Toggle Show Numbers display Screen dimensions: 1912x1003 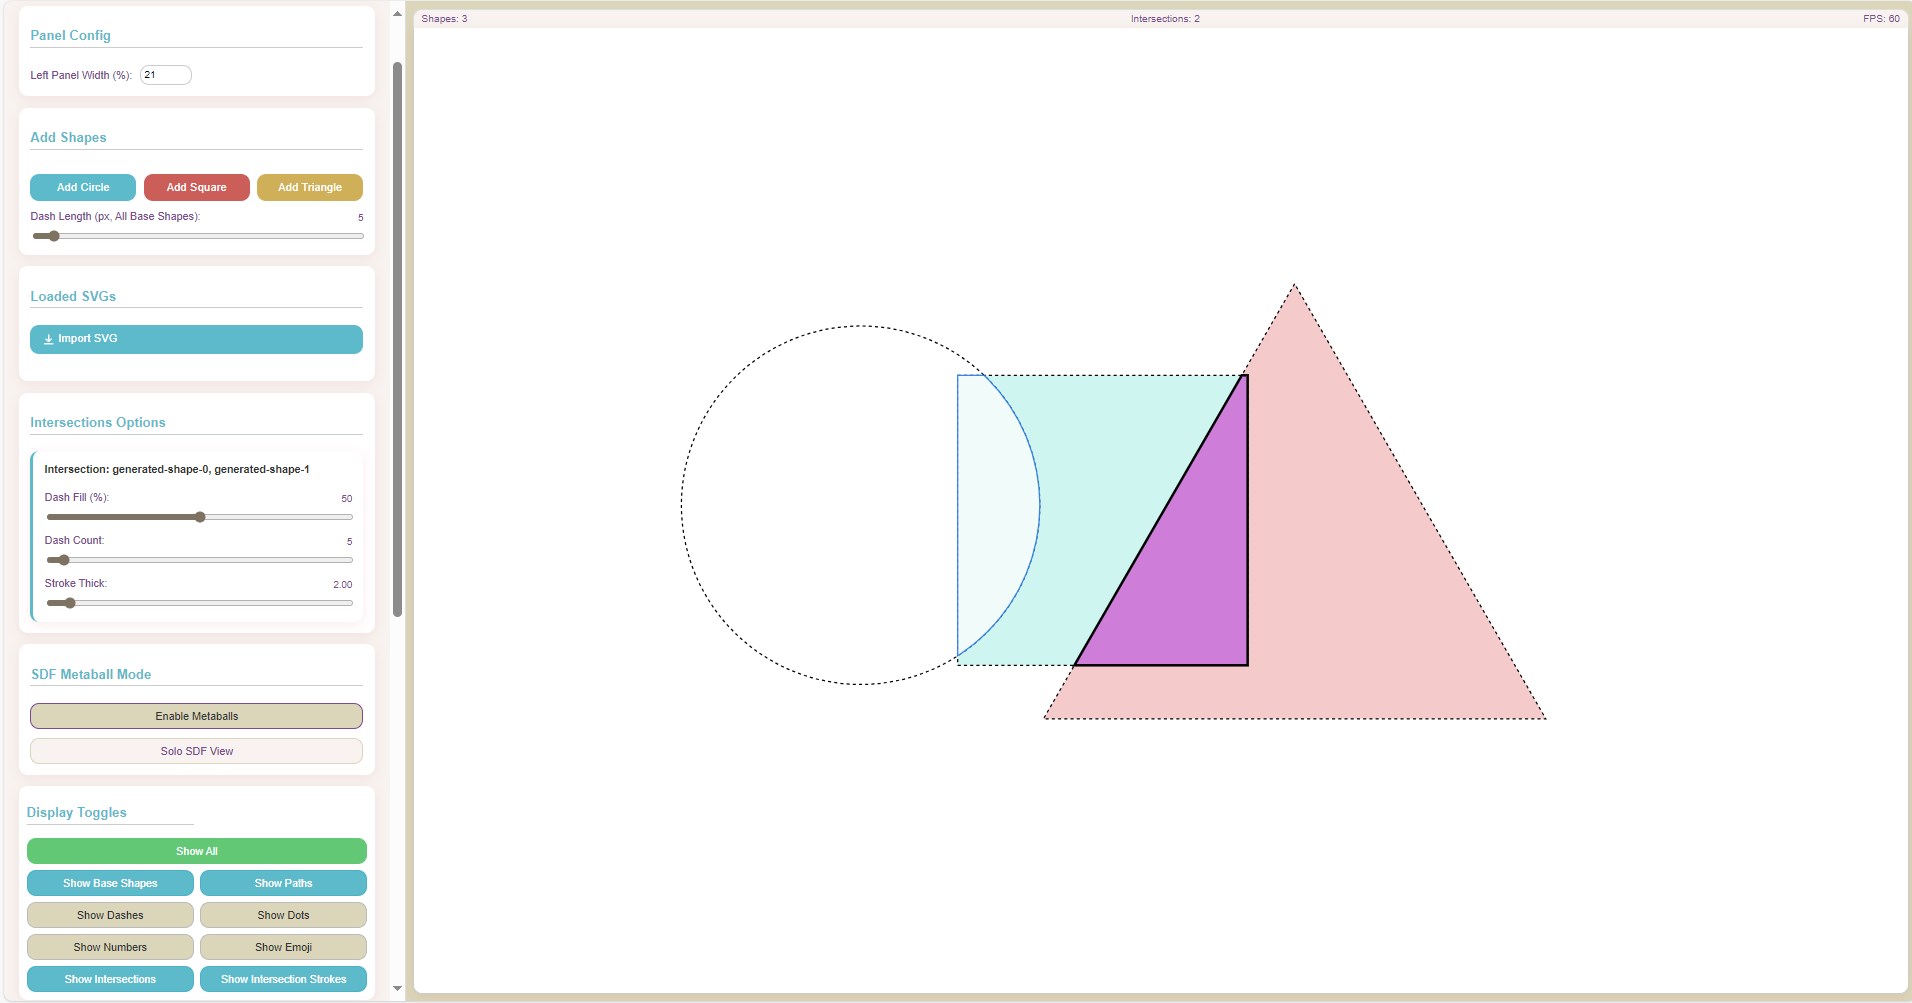tap(110, 947)
